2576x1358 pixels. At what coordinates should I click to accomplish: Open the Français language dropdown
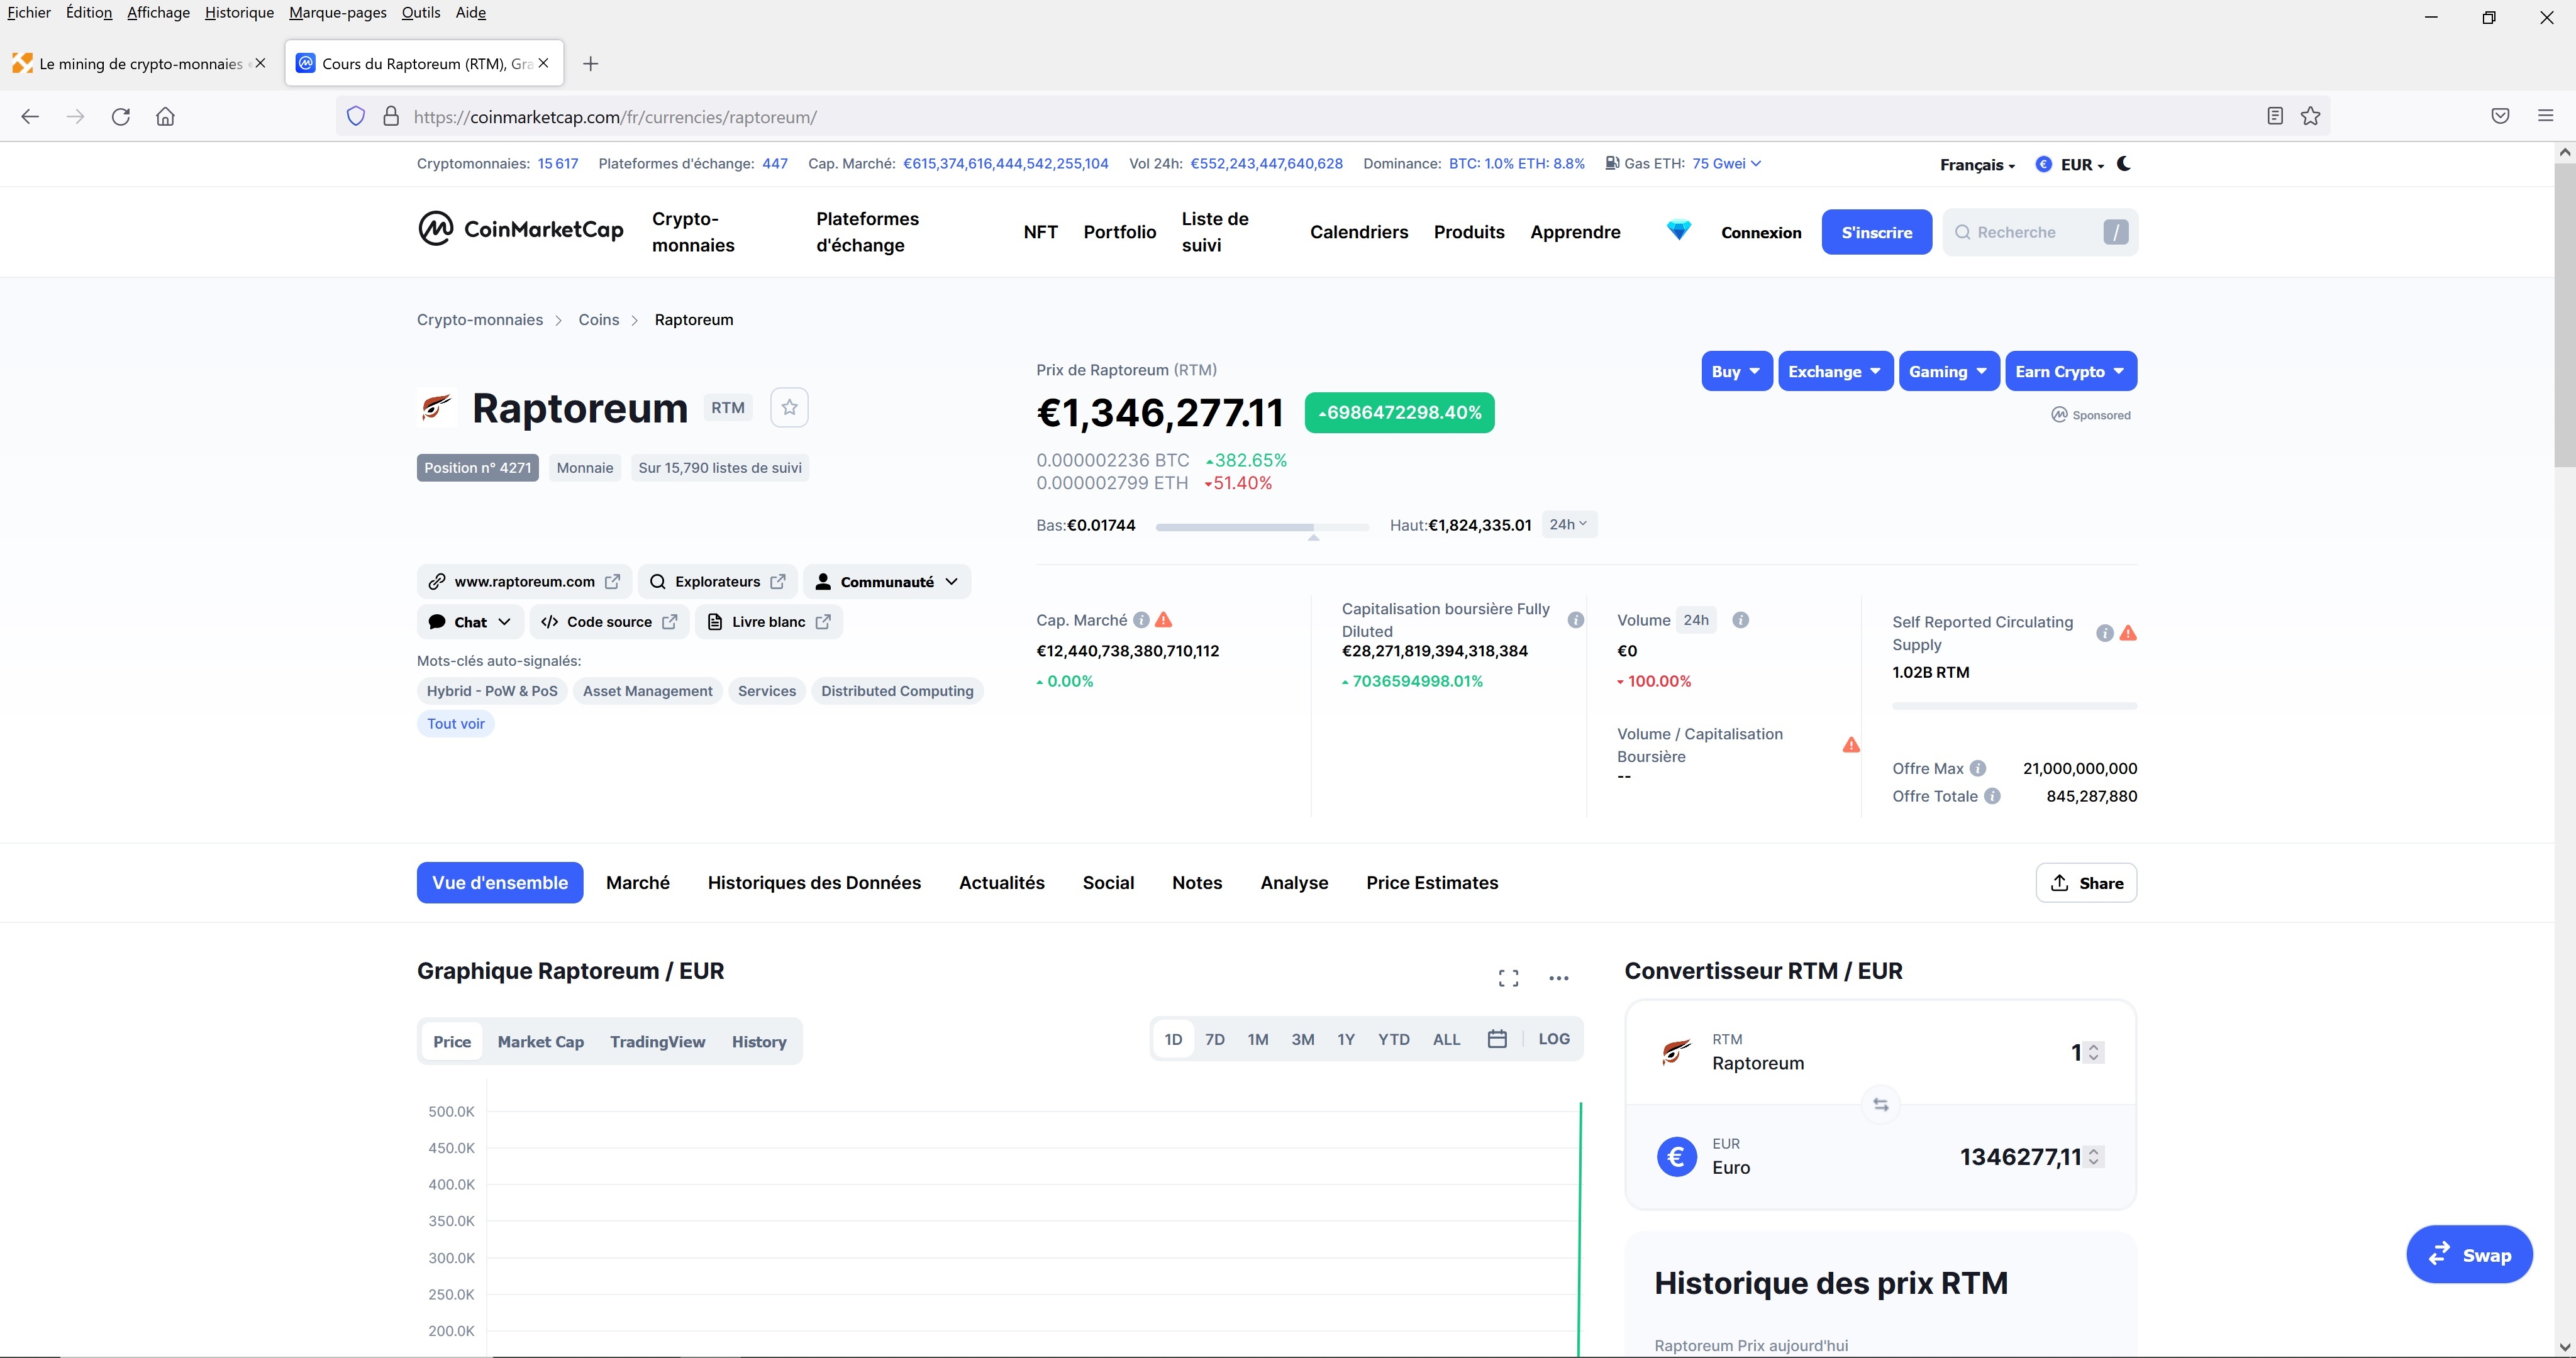click(x=1977, y=165)
